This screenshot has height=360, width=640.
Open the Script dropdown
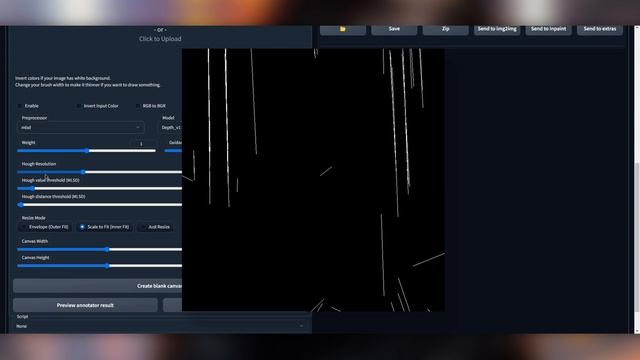click(x=160, y=326)
